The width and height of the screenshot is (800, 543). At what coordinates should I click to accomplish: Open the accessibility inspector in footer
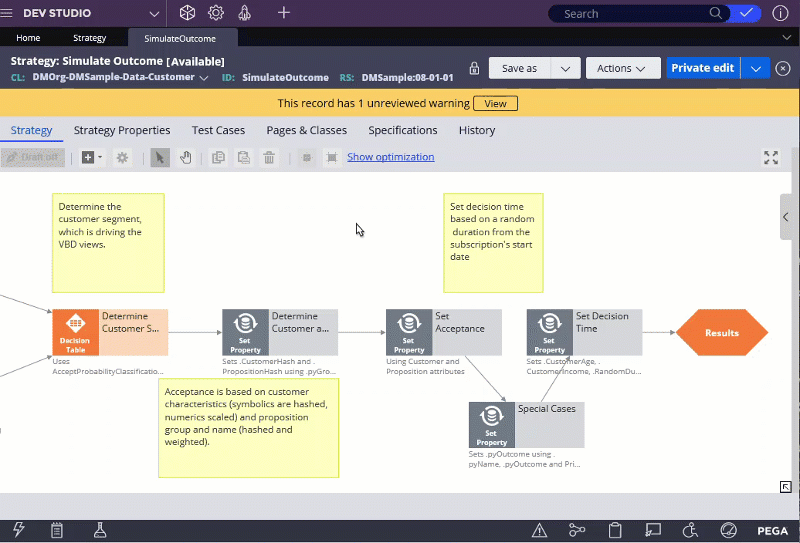point(690,530)
